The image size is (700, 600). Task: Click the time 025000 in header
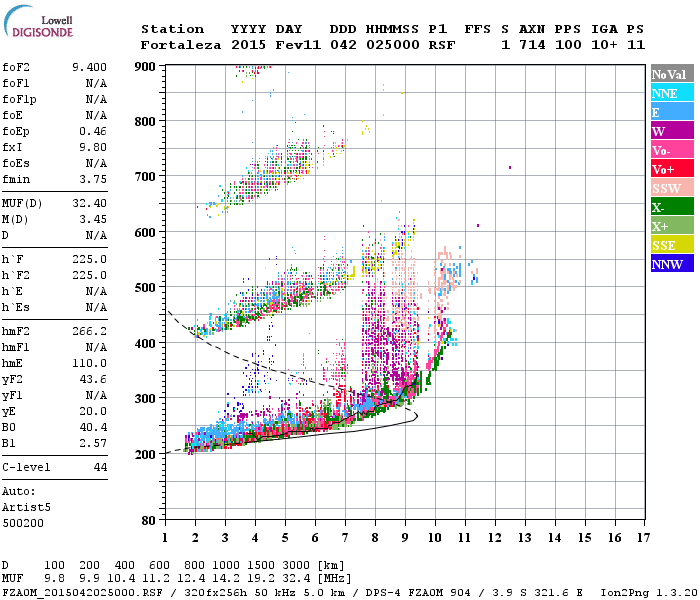pyautogui.click(x=392, y=45)
